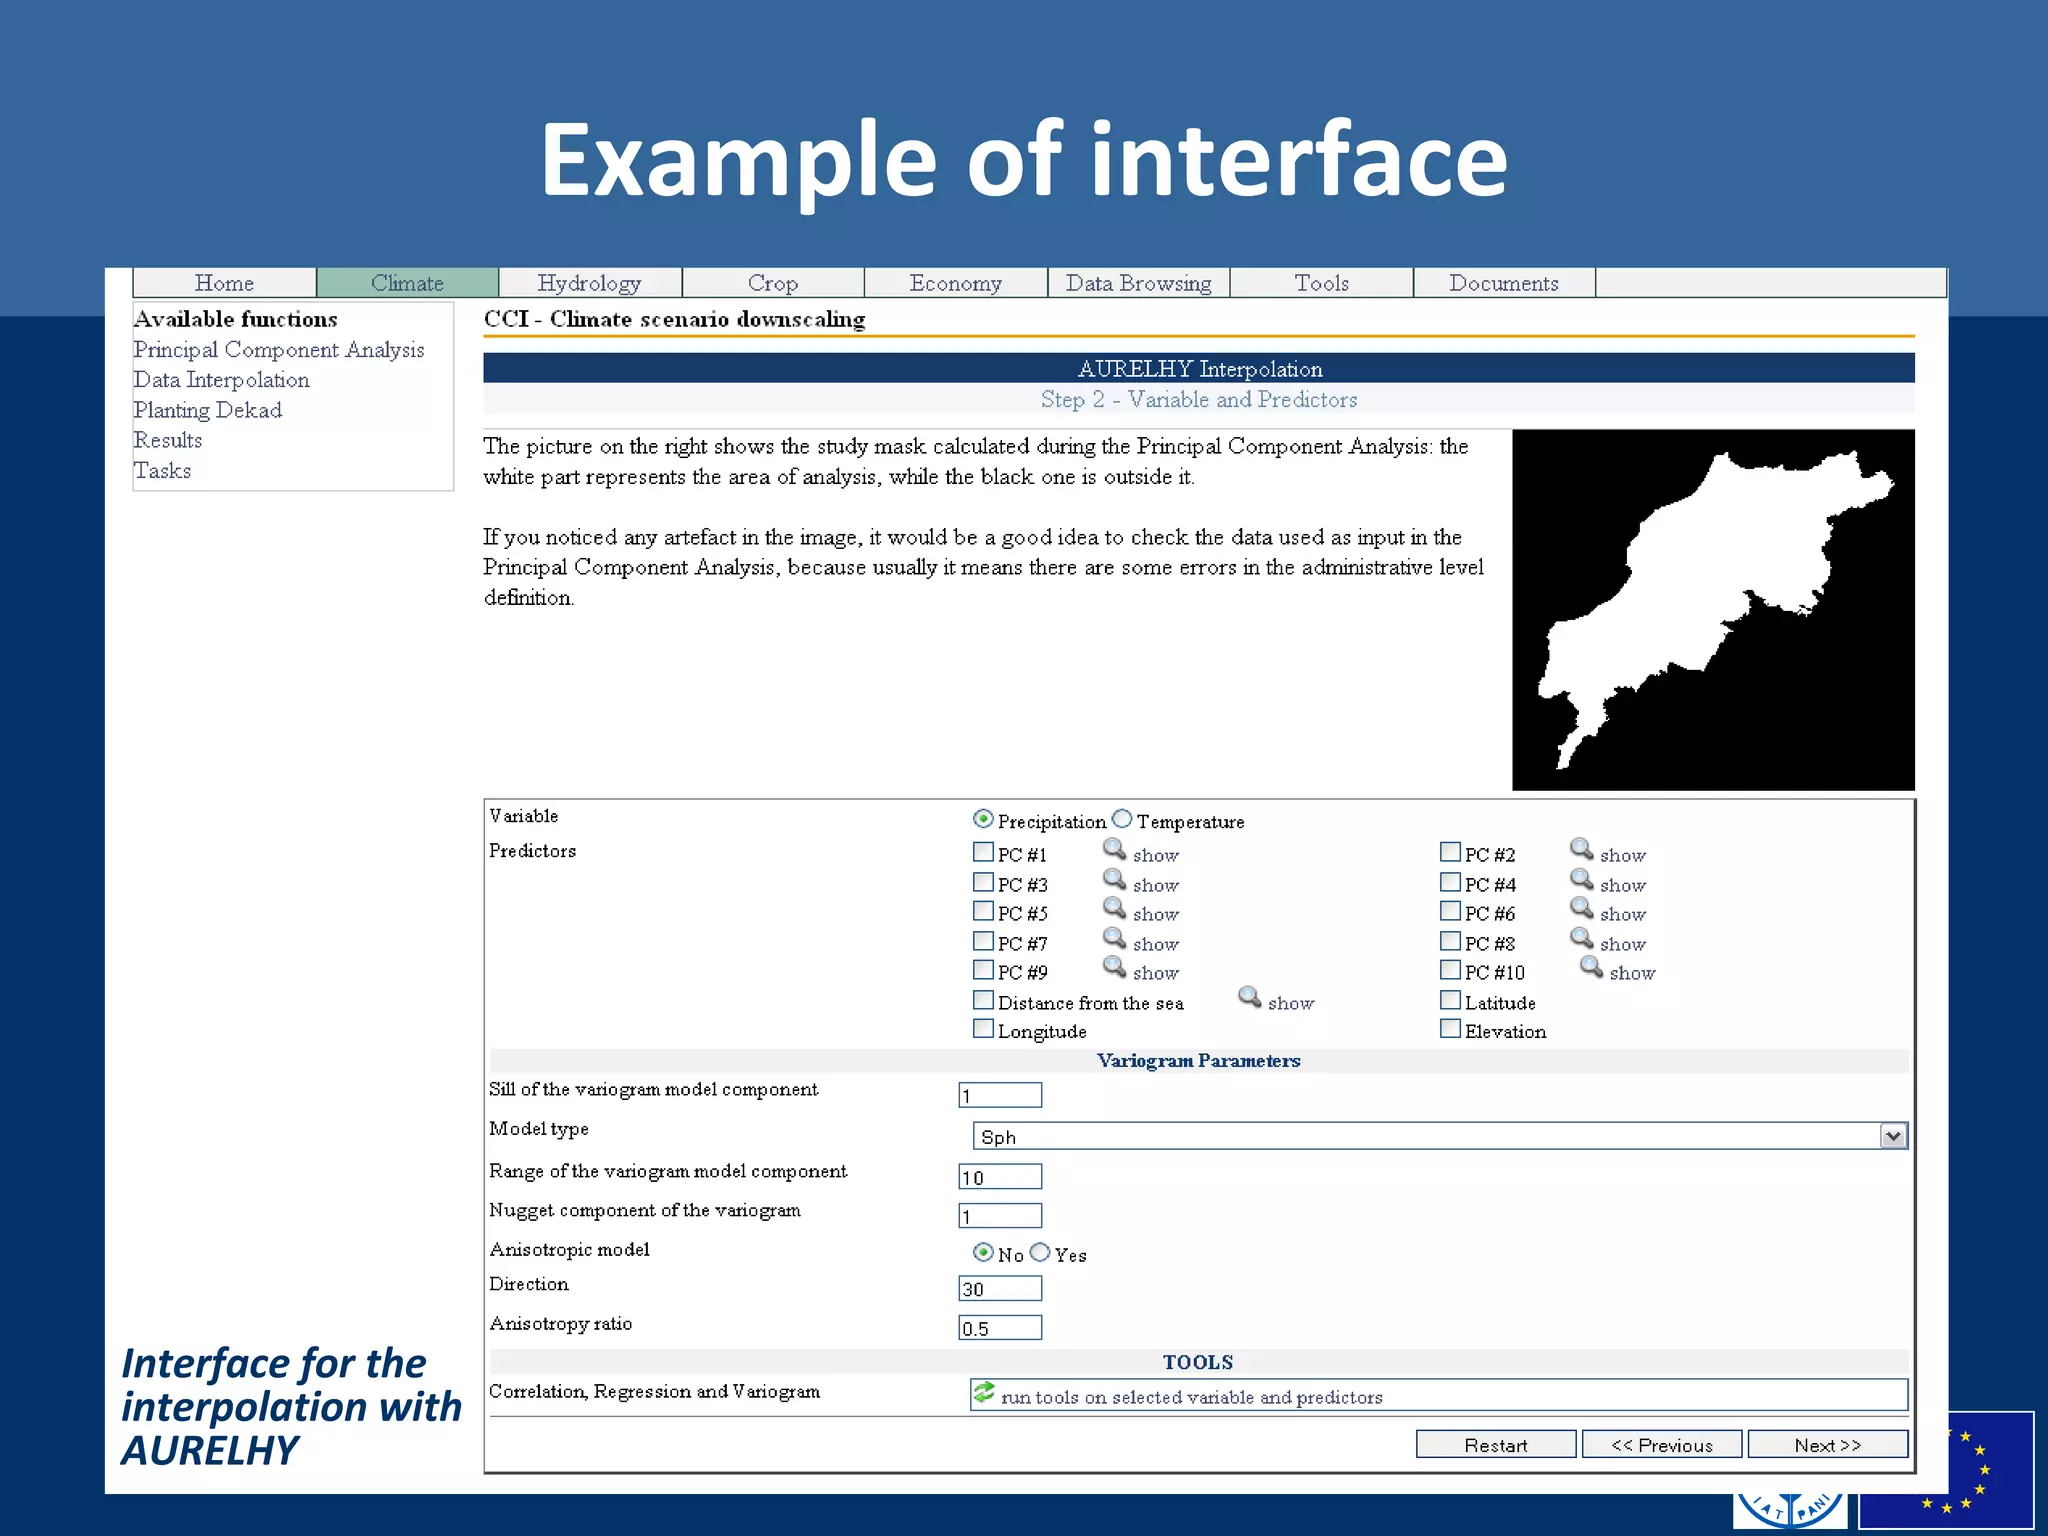Viewport: 2048px width, 1536px height.
Task: Open the Crop tab
Action: coord(773,283)
